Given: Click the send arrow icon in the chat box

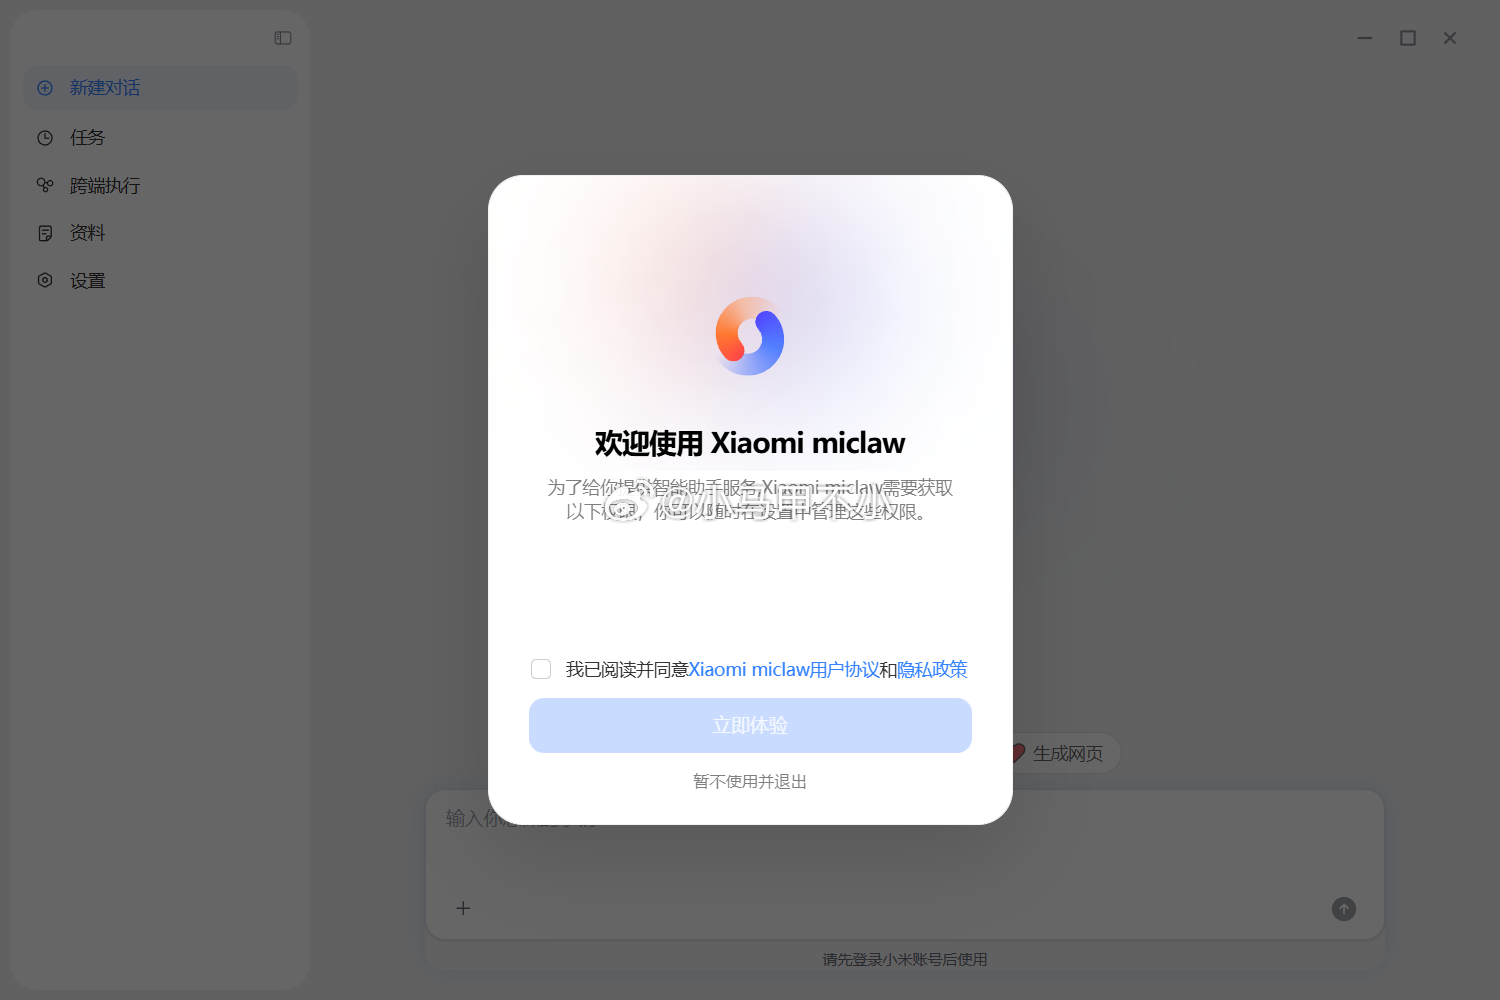Looking at the screenshot, I should (x=1344, y=909).
